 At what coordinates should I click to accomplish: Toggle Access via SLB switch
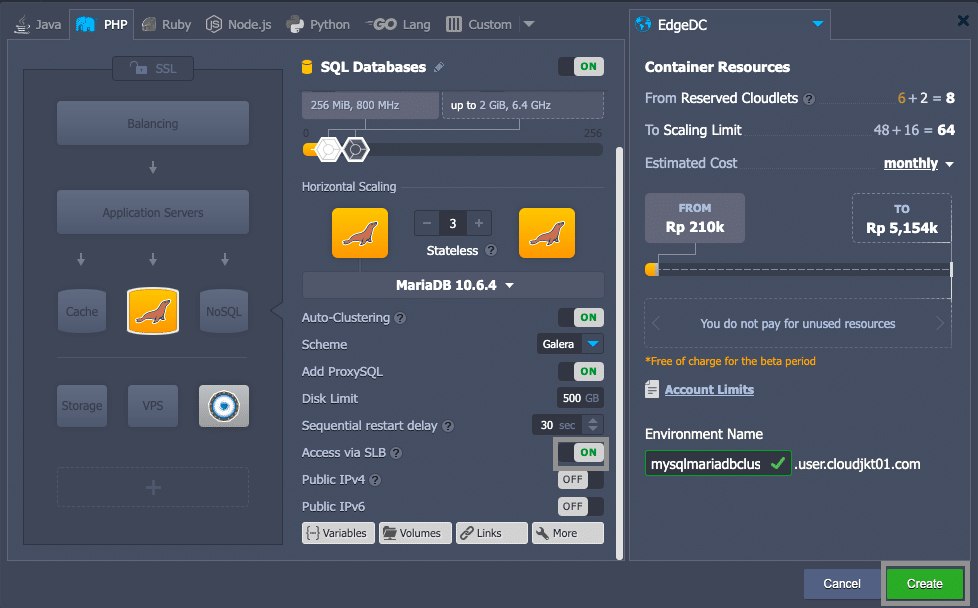point(581,453)
